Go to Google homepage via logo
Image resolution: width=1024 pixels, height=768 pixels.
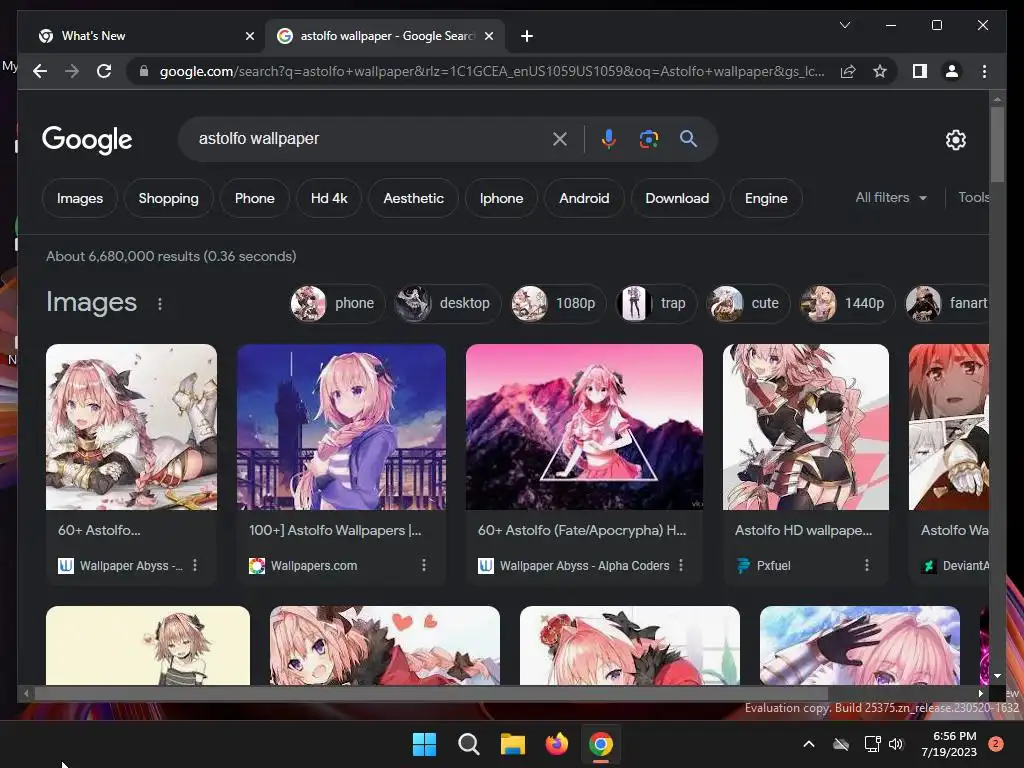[x=87, y=140]
